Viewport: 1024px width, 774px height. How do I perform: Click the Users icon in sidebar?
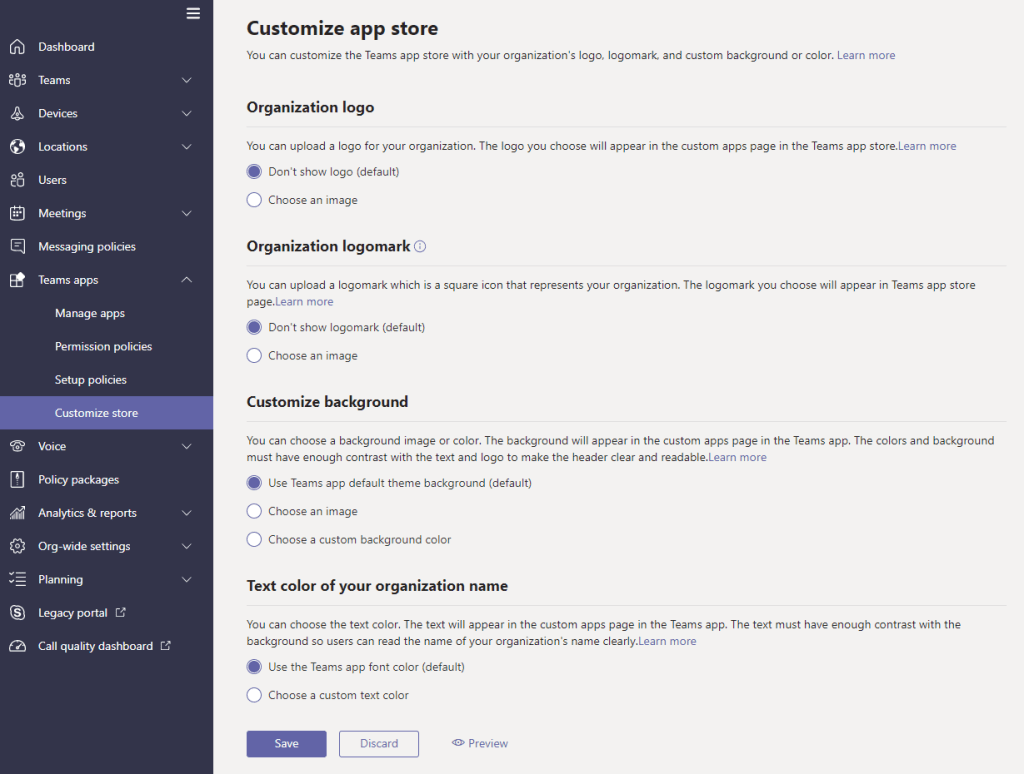tap(17, 180)
